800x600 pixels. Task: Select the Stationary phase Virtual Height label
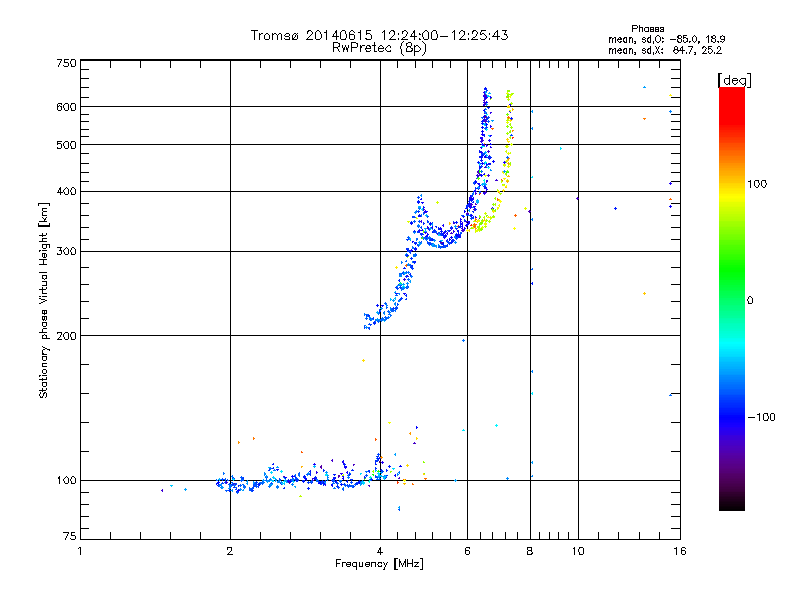[44, 300]
